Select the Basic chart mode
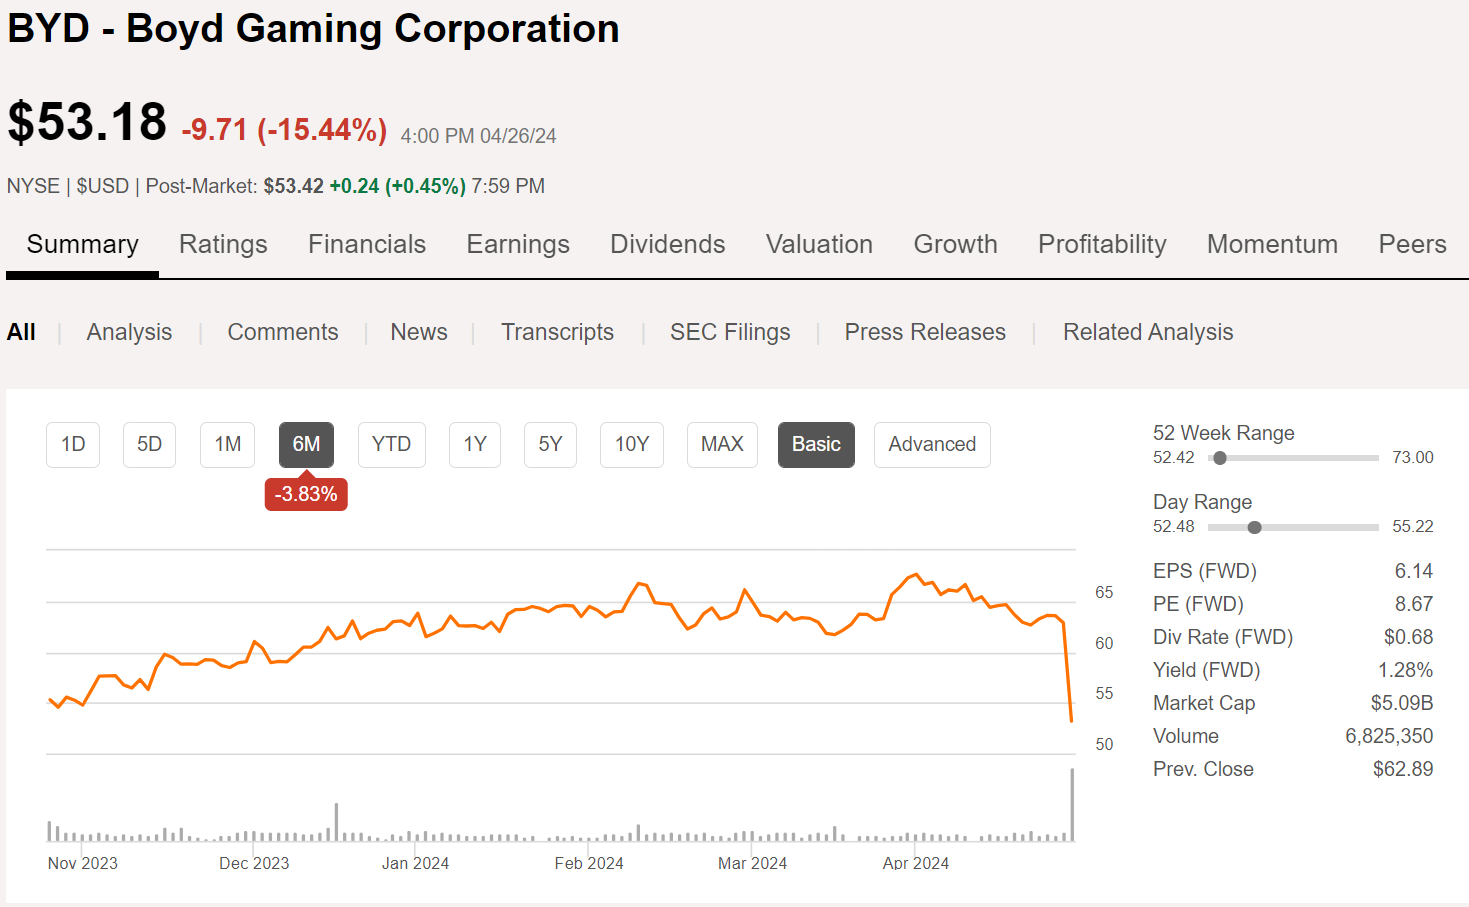 click(815, 445)
